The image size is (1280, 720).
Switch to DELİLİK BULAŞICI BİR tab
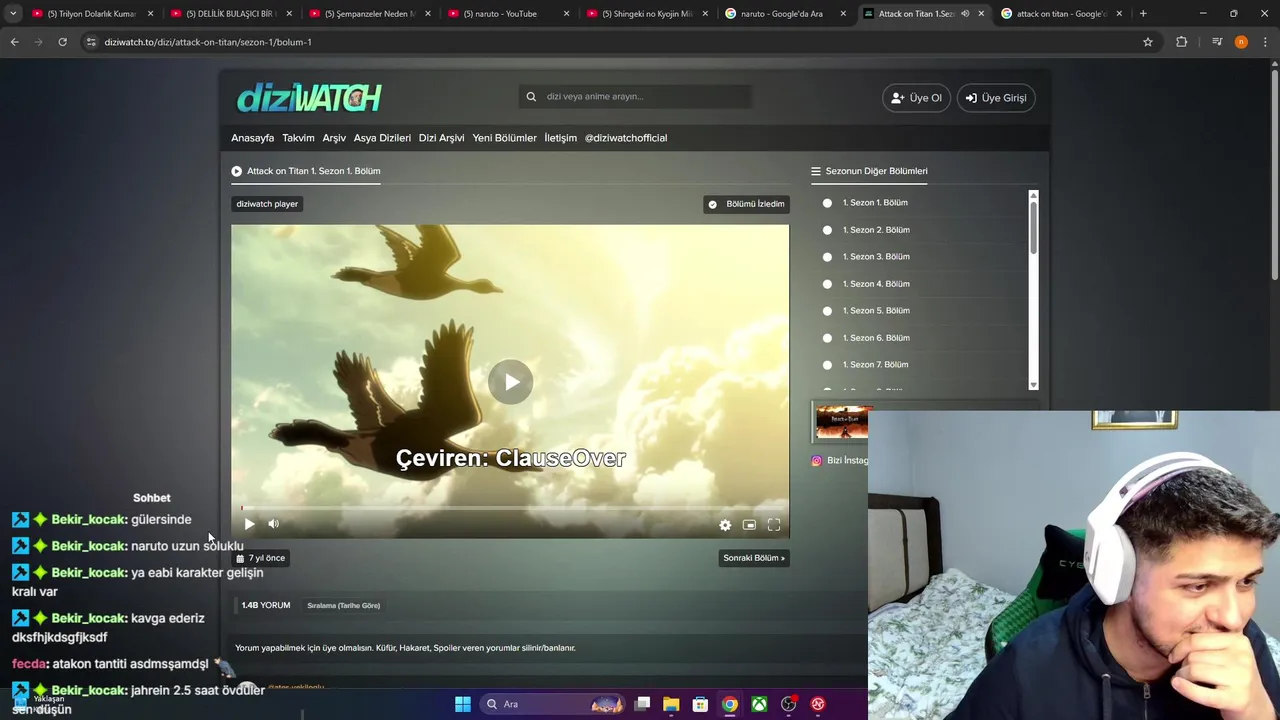(x=229, y=14)
